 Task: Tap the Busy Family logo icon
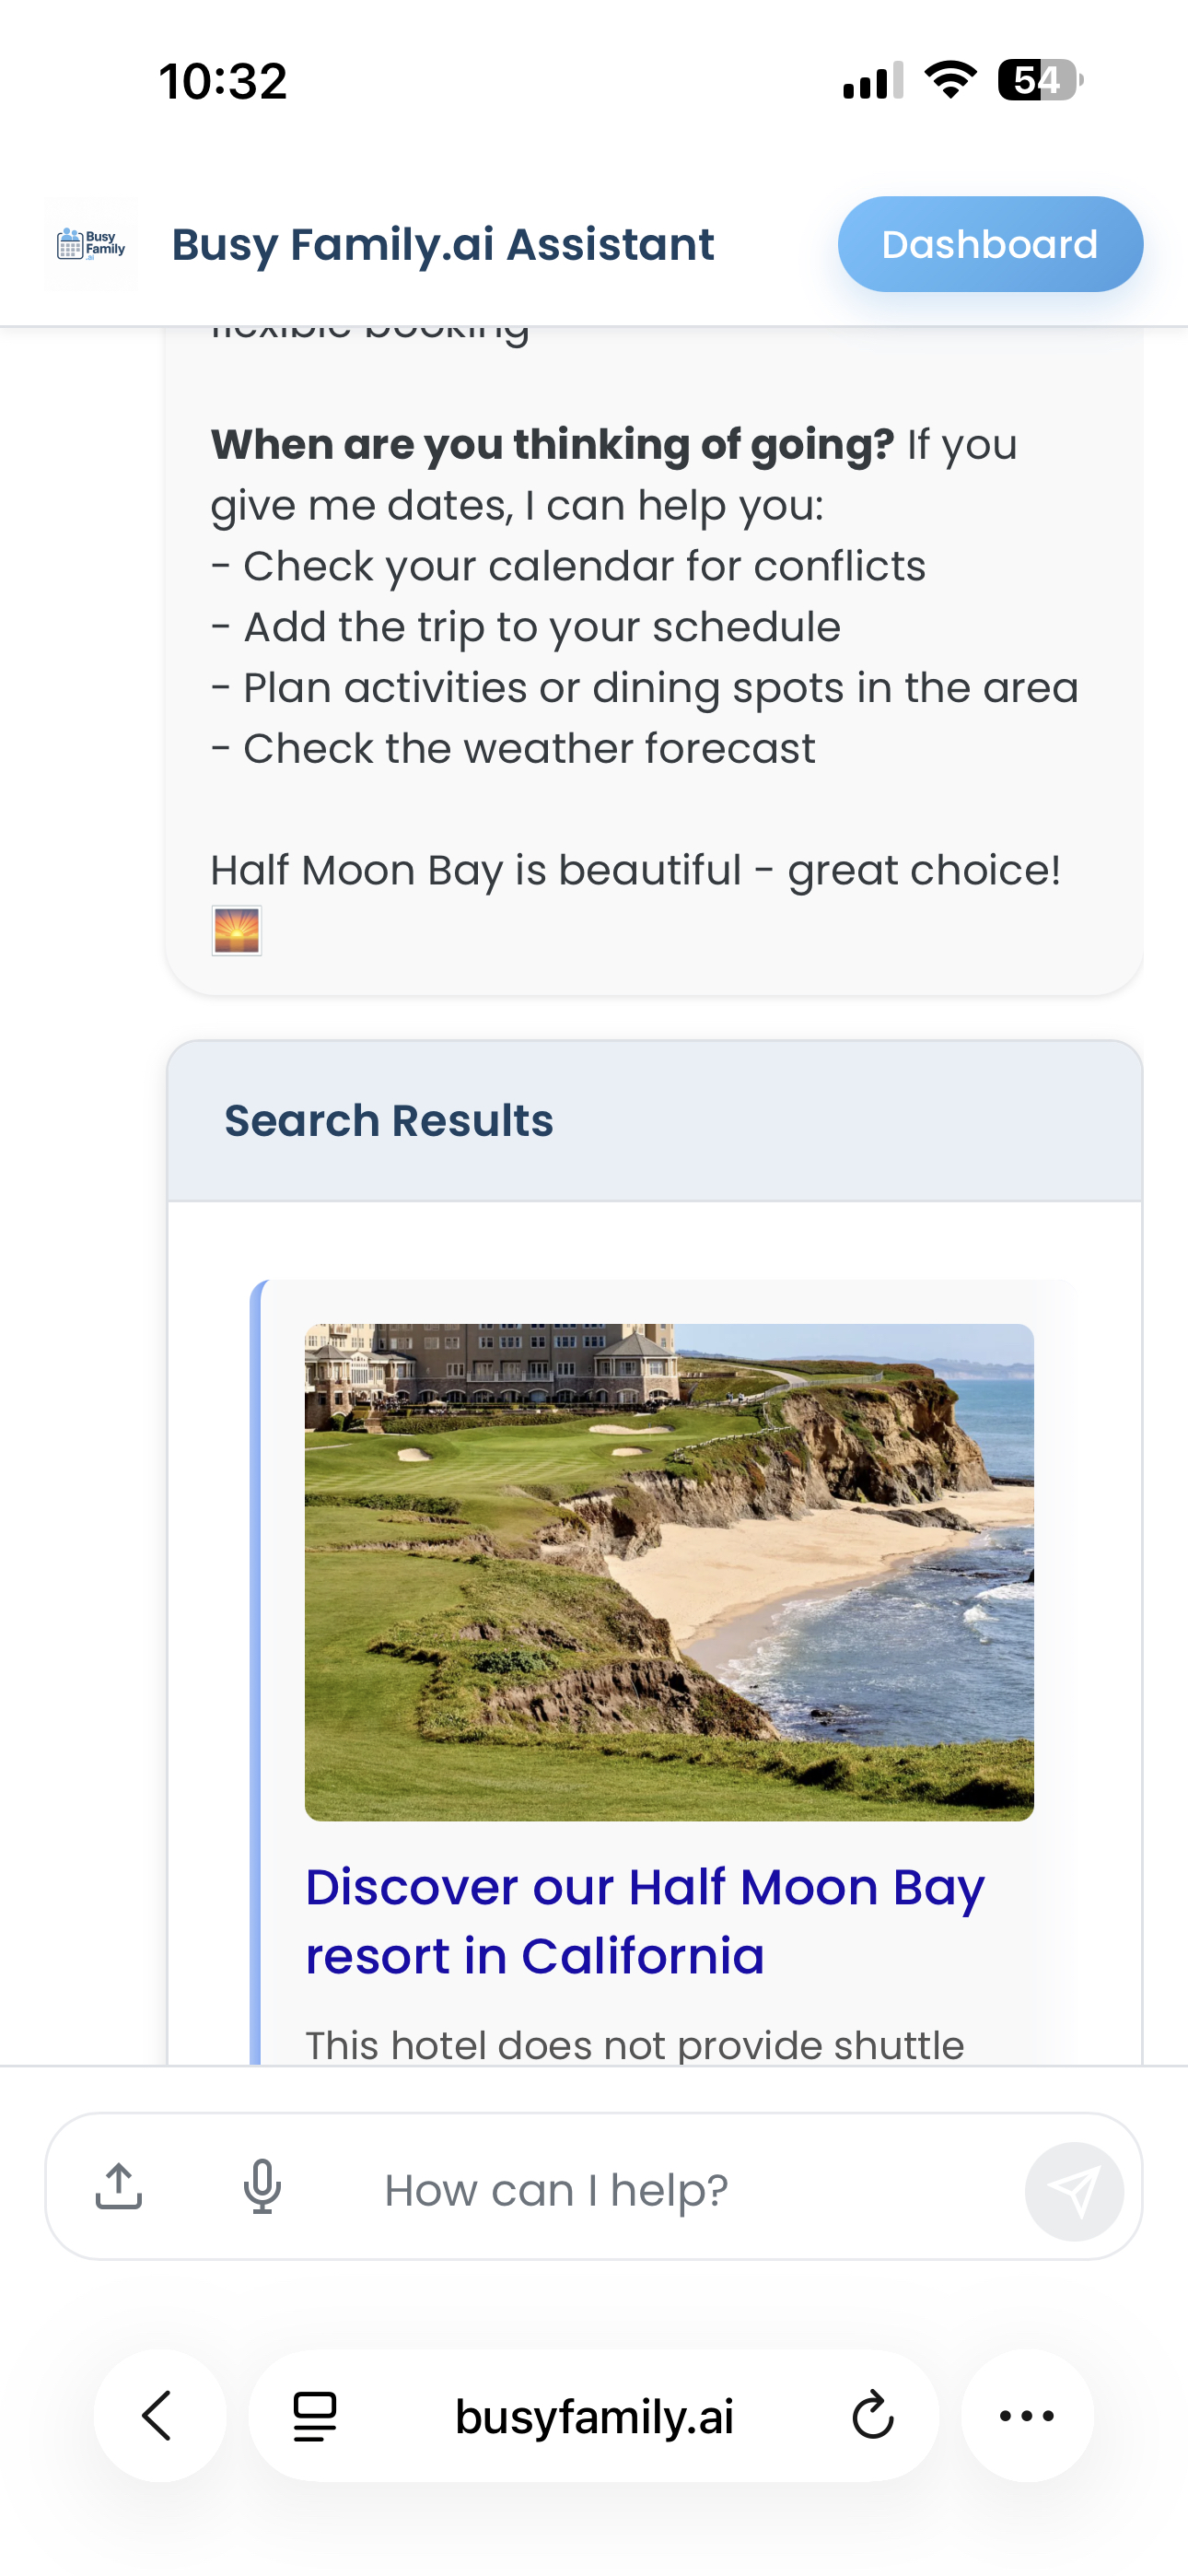click(x=91, y=243)
